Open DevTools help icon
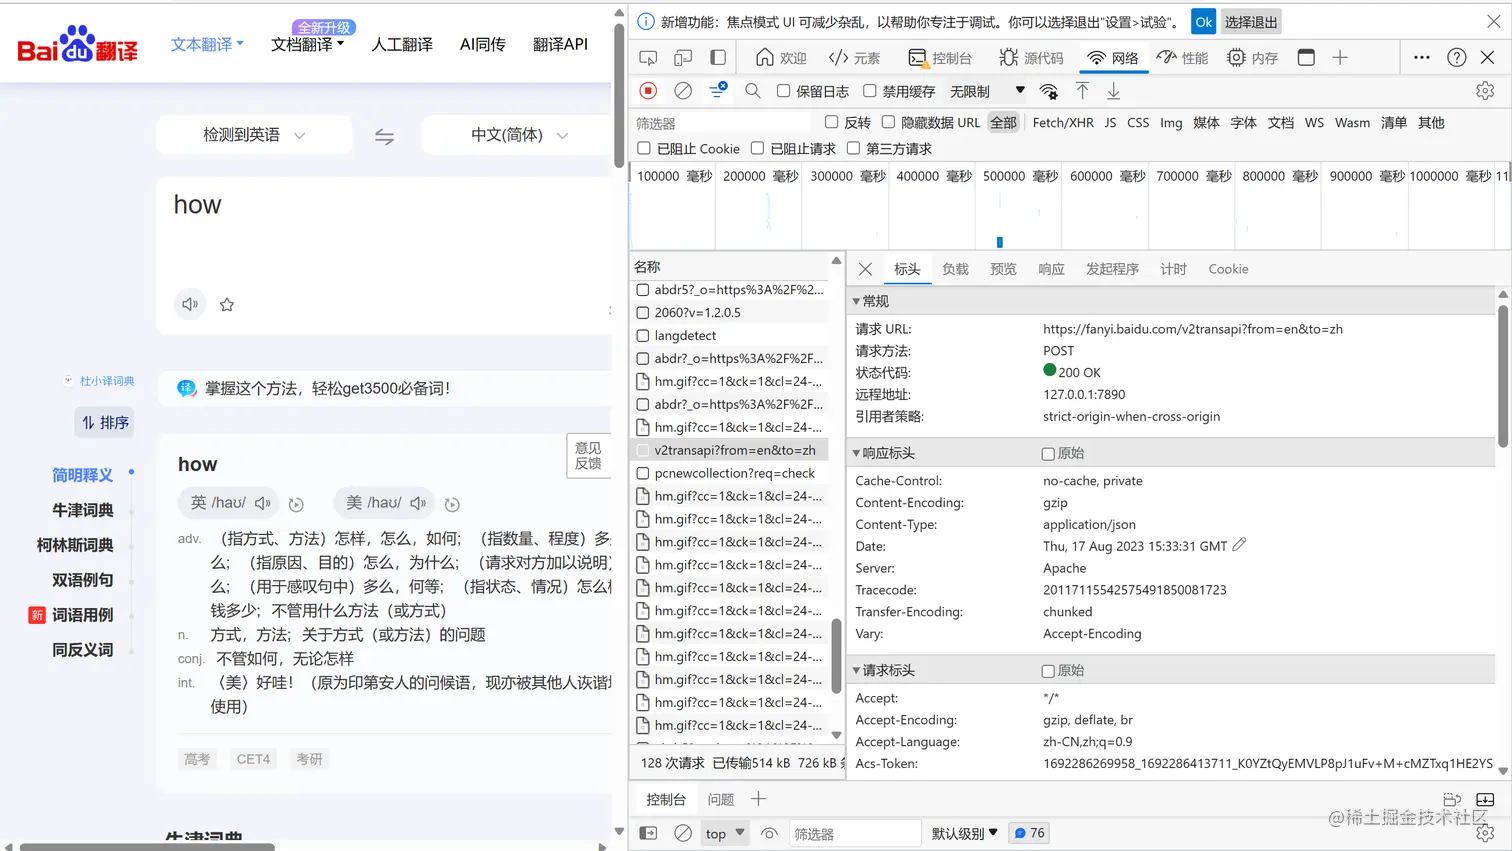This screenshot has width=1512, height=851. [x=1457, y=58]
